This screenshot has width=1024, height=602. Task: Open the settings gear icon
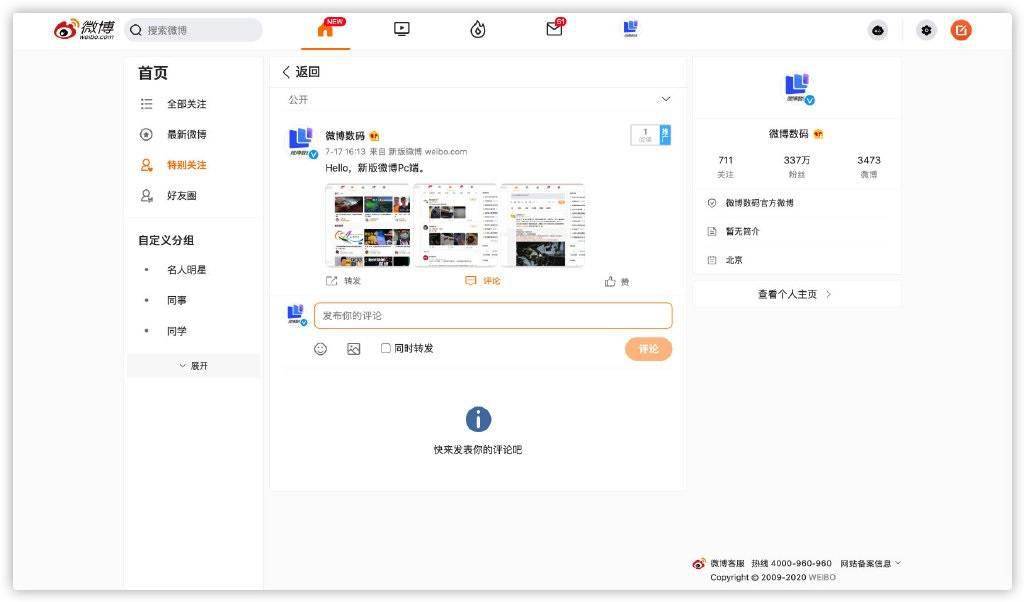point(926,30)
